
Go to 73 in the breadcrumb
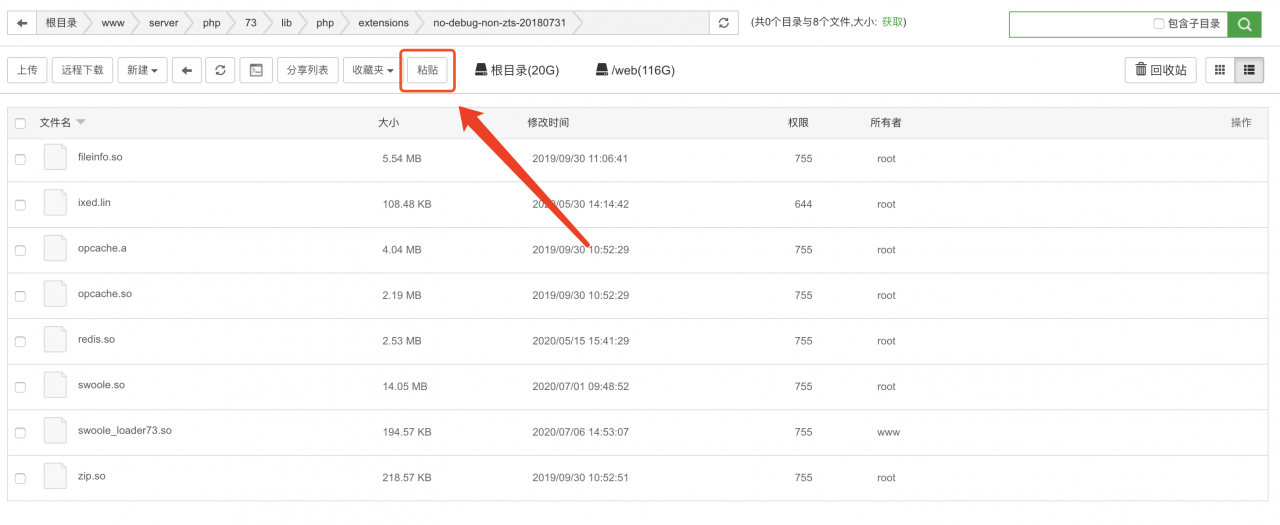pyautogui.click(x=251, y=22)
